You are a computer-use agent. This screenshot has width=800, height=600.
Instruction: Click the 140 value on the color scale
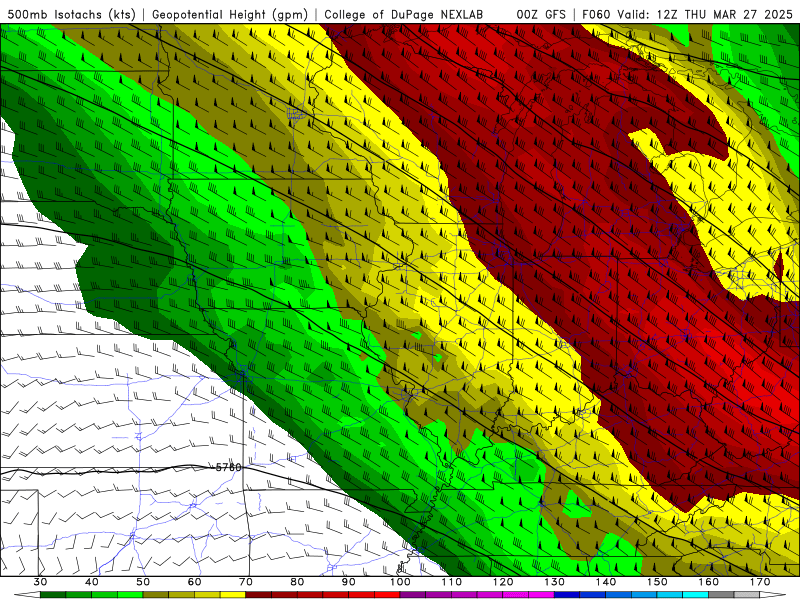(x=606, y=582)
